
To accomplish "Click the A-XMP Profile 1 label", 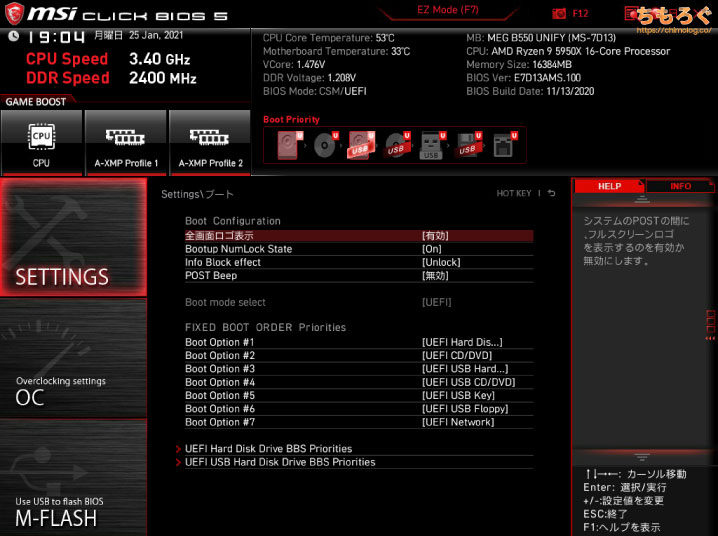I will (x=126, y=163).
